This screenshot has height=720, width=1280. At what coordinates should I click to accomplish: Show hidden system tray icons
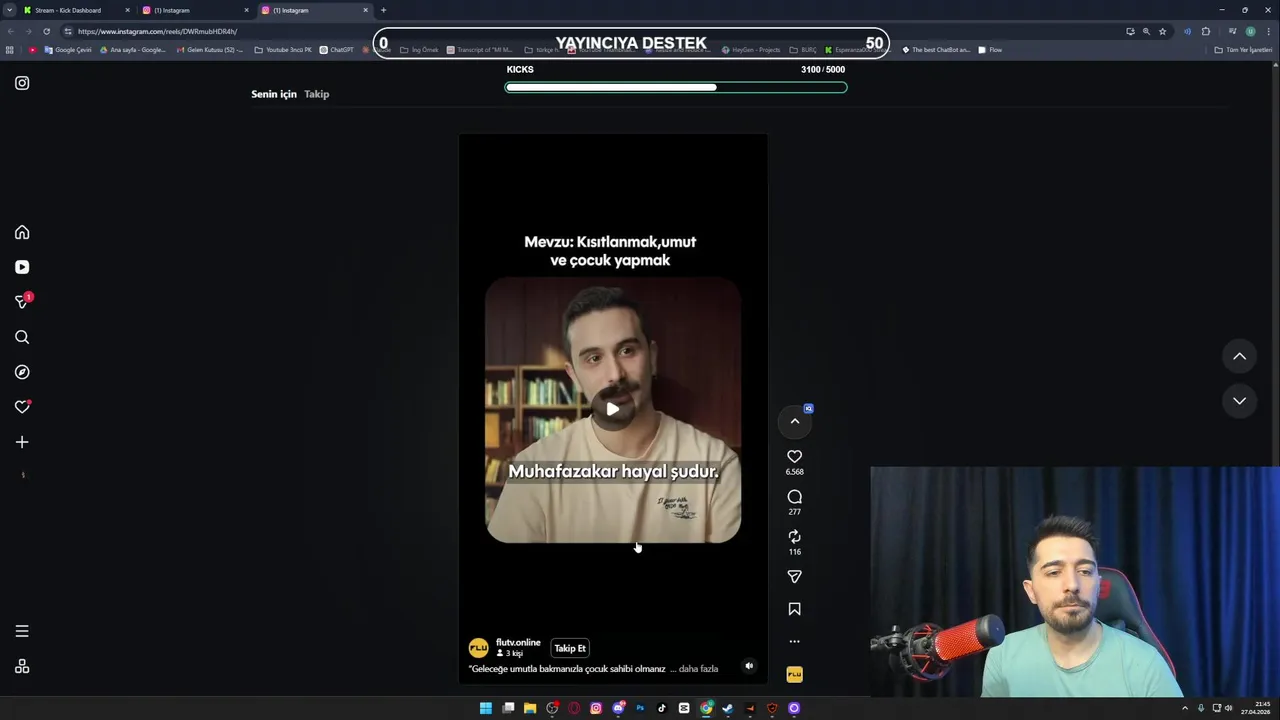pyautogui.click(x=1185, y=708)
